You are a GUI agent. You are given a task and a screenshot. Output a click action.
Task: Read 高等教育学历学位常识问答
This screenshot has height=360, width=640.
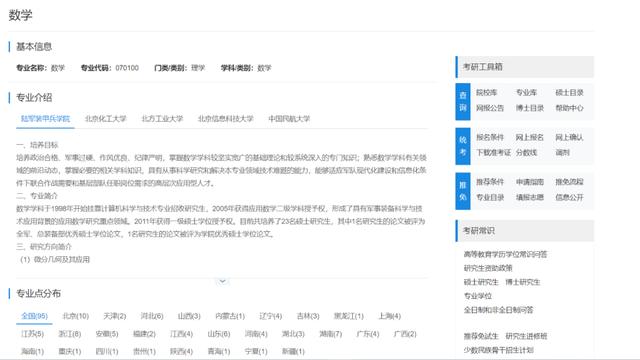pyautogui.click(x=505, y=254)
